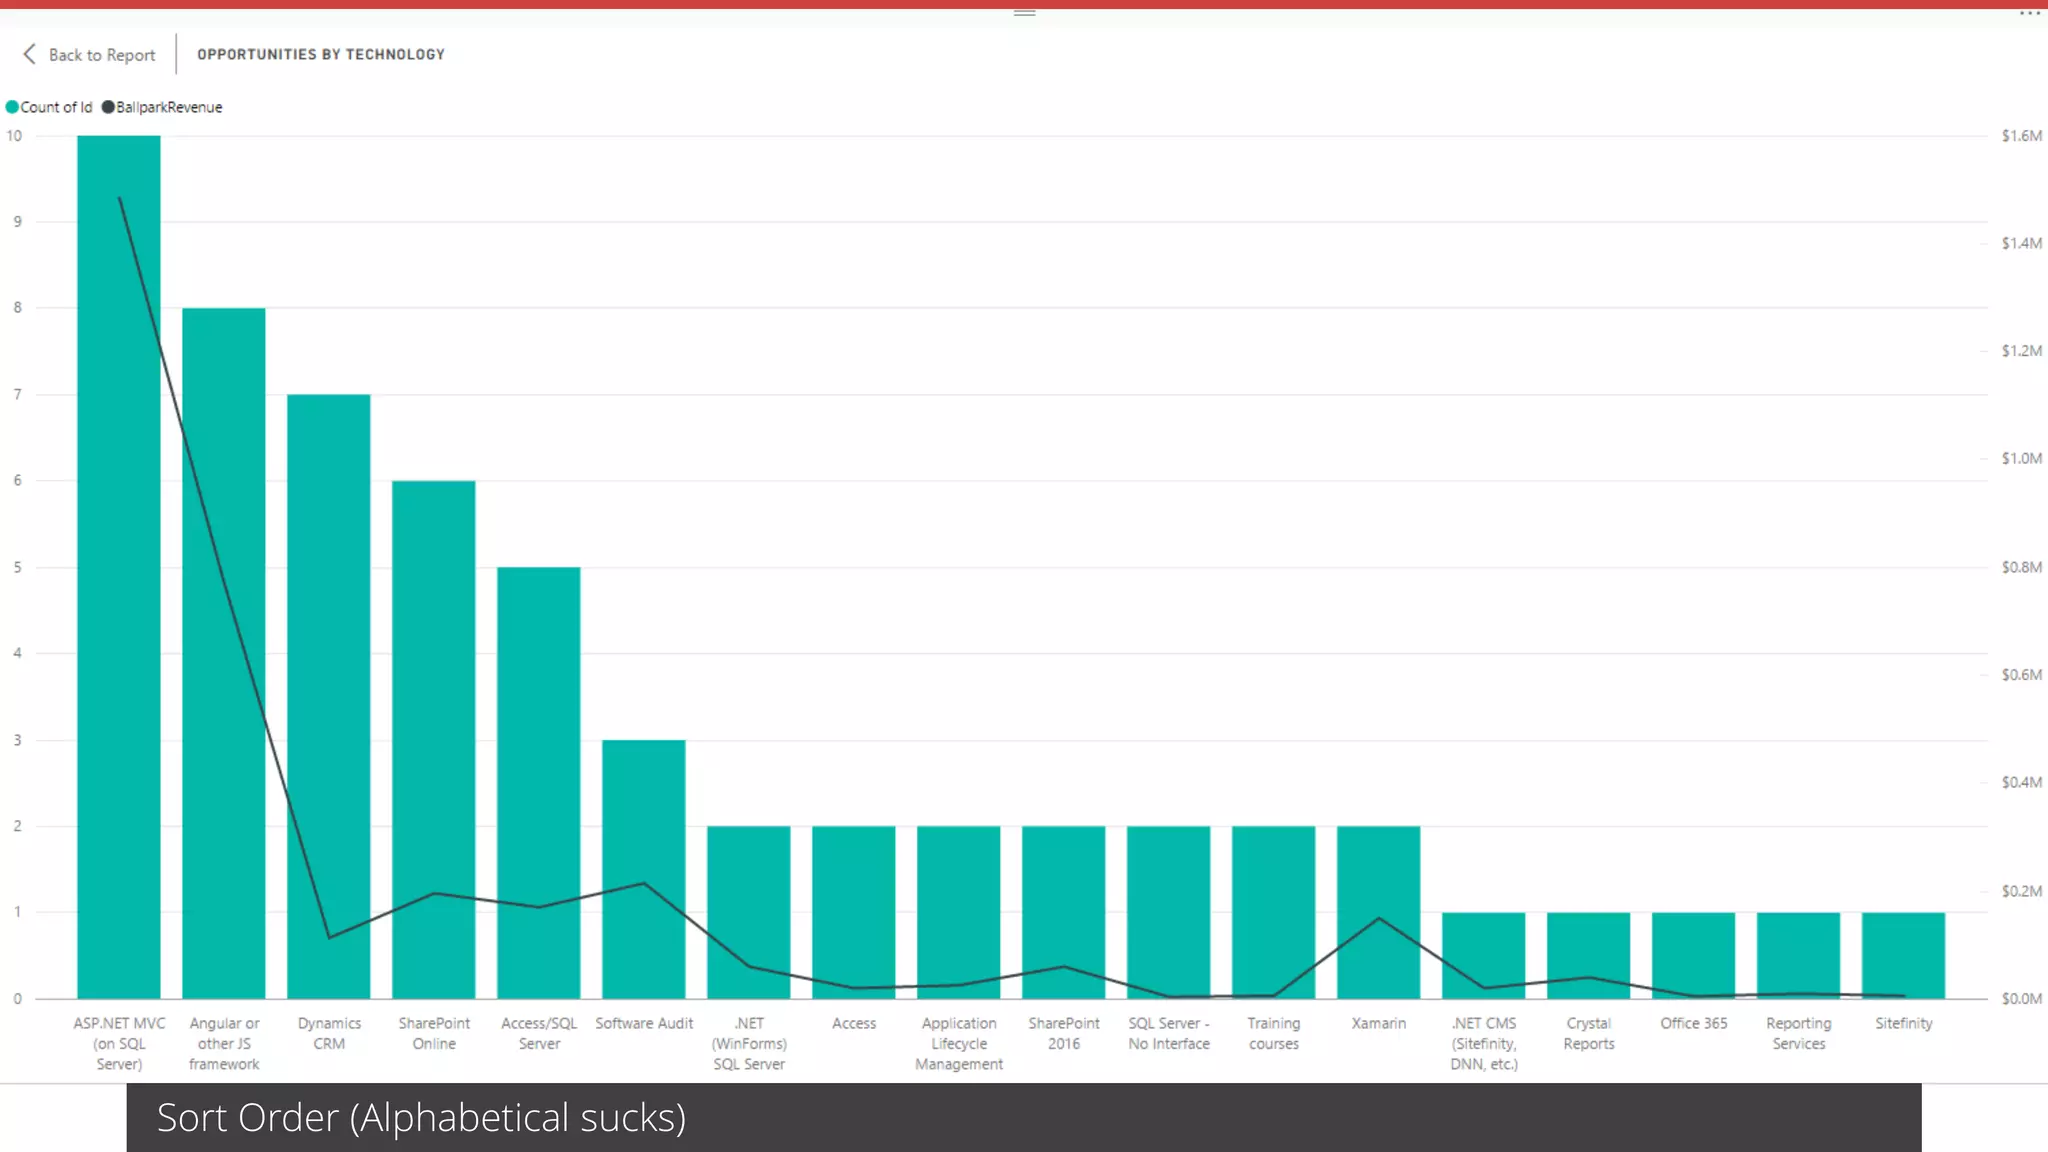Open the more options ellipsis menu
The image size is (2048, 1152).
[x=2029, y=13]
